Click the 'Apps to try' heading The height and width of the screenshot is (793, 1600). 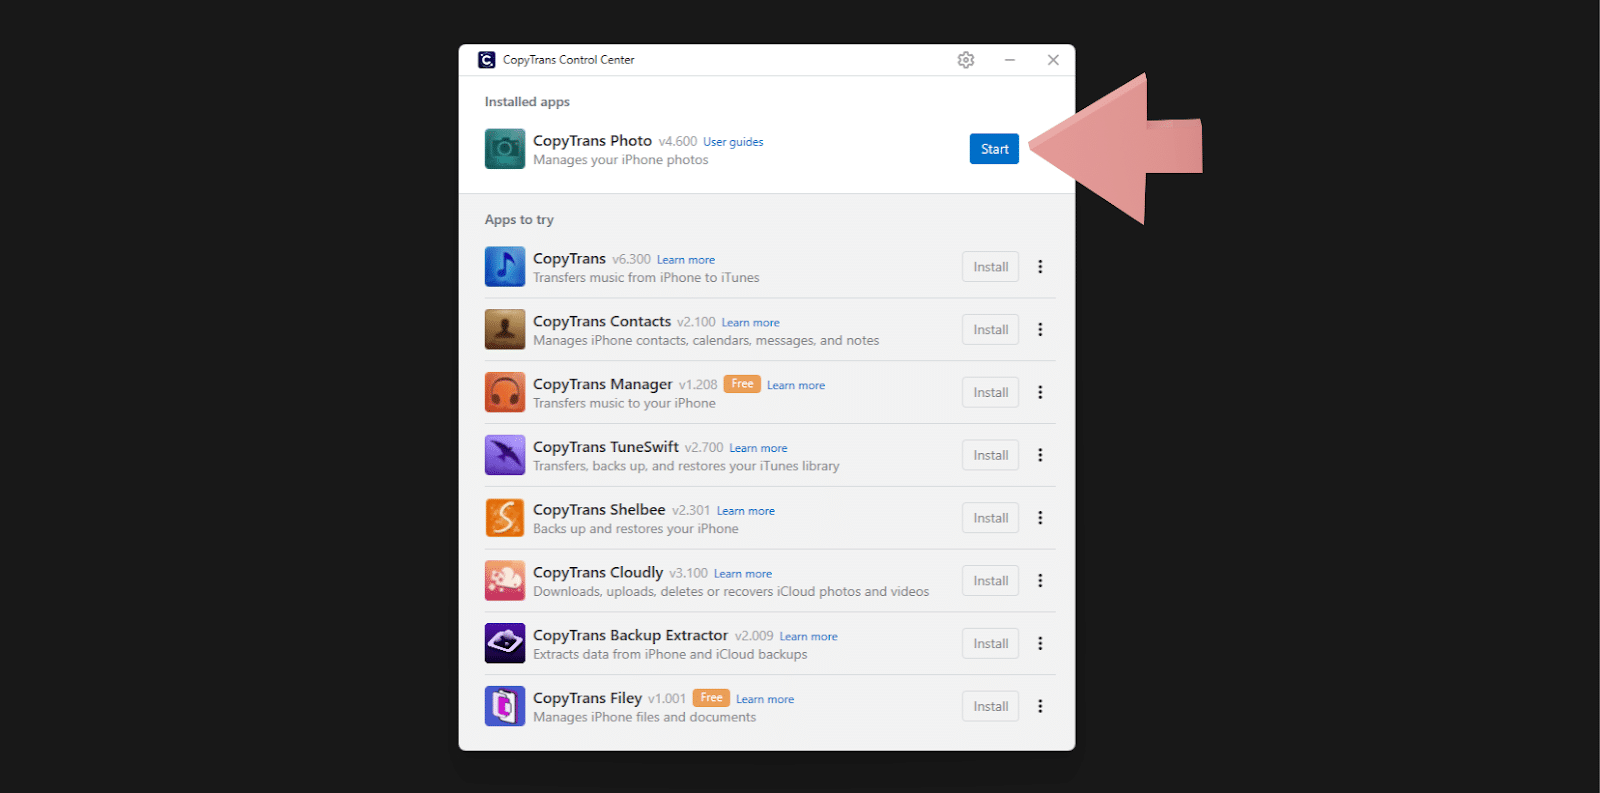[519, 220]
